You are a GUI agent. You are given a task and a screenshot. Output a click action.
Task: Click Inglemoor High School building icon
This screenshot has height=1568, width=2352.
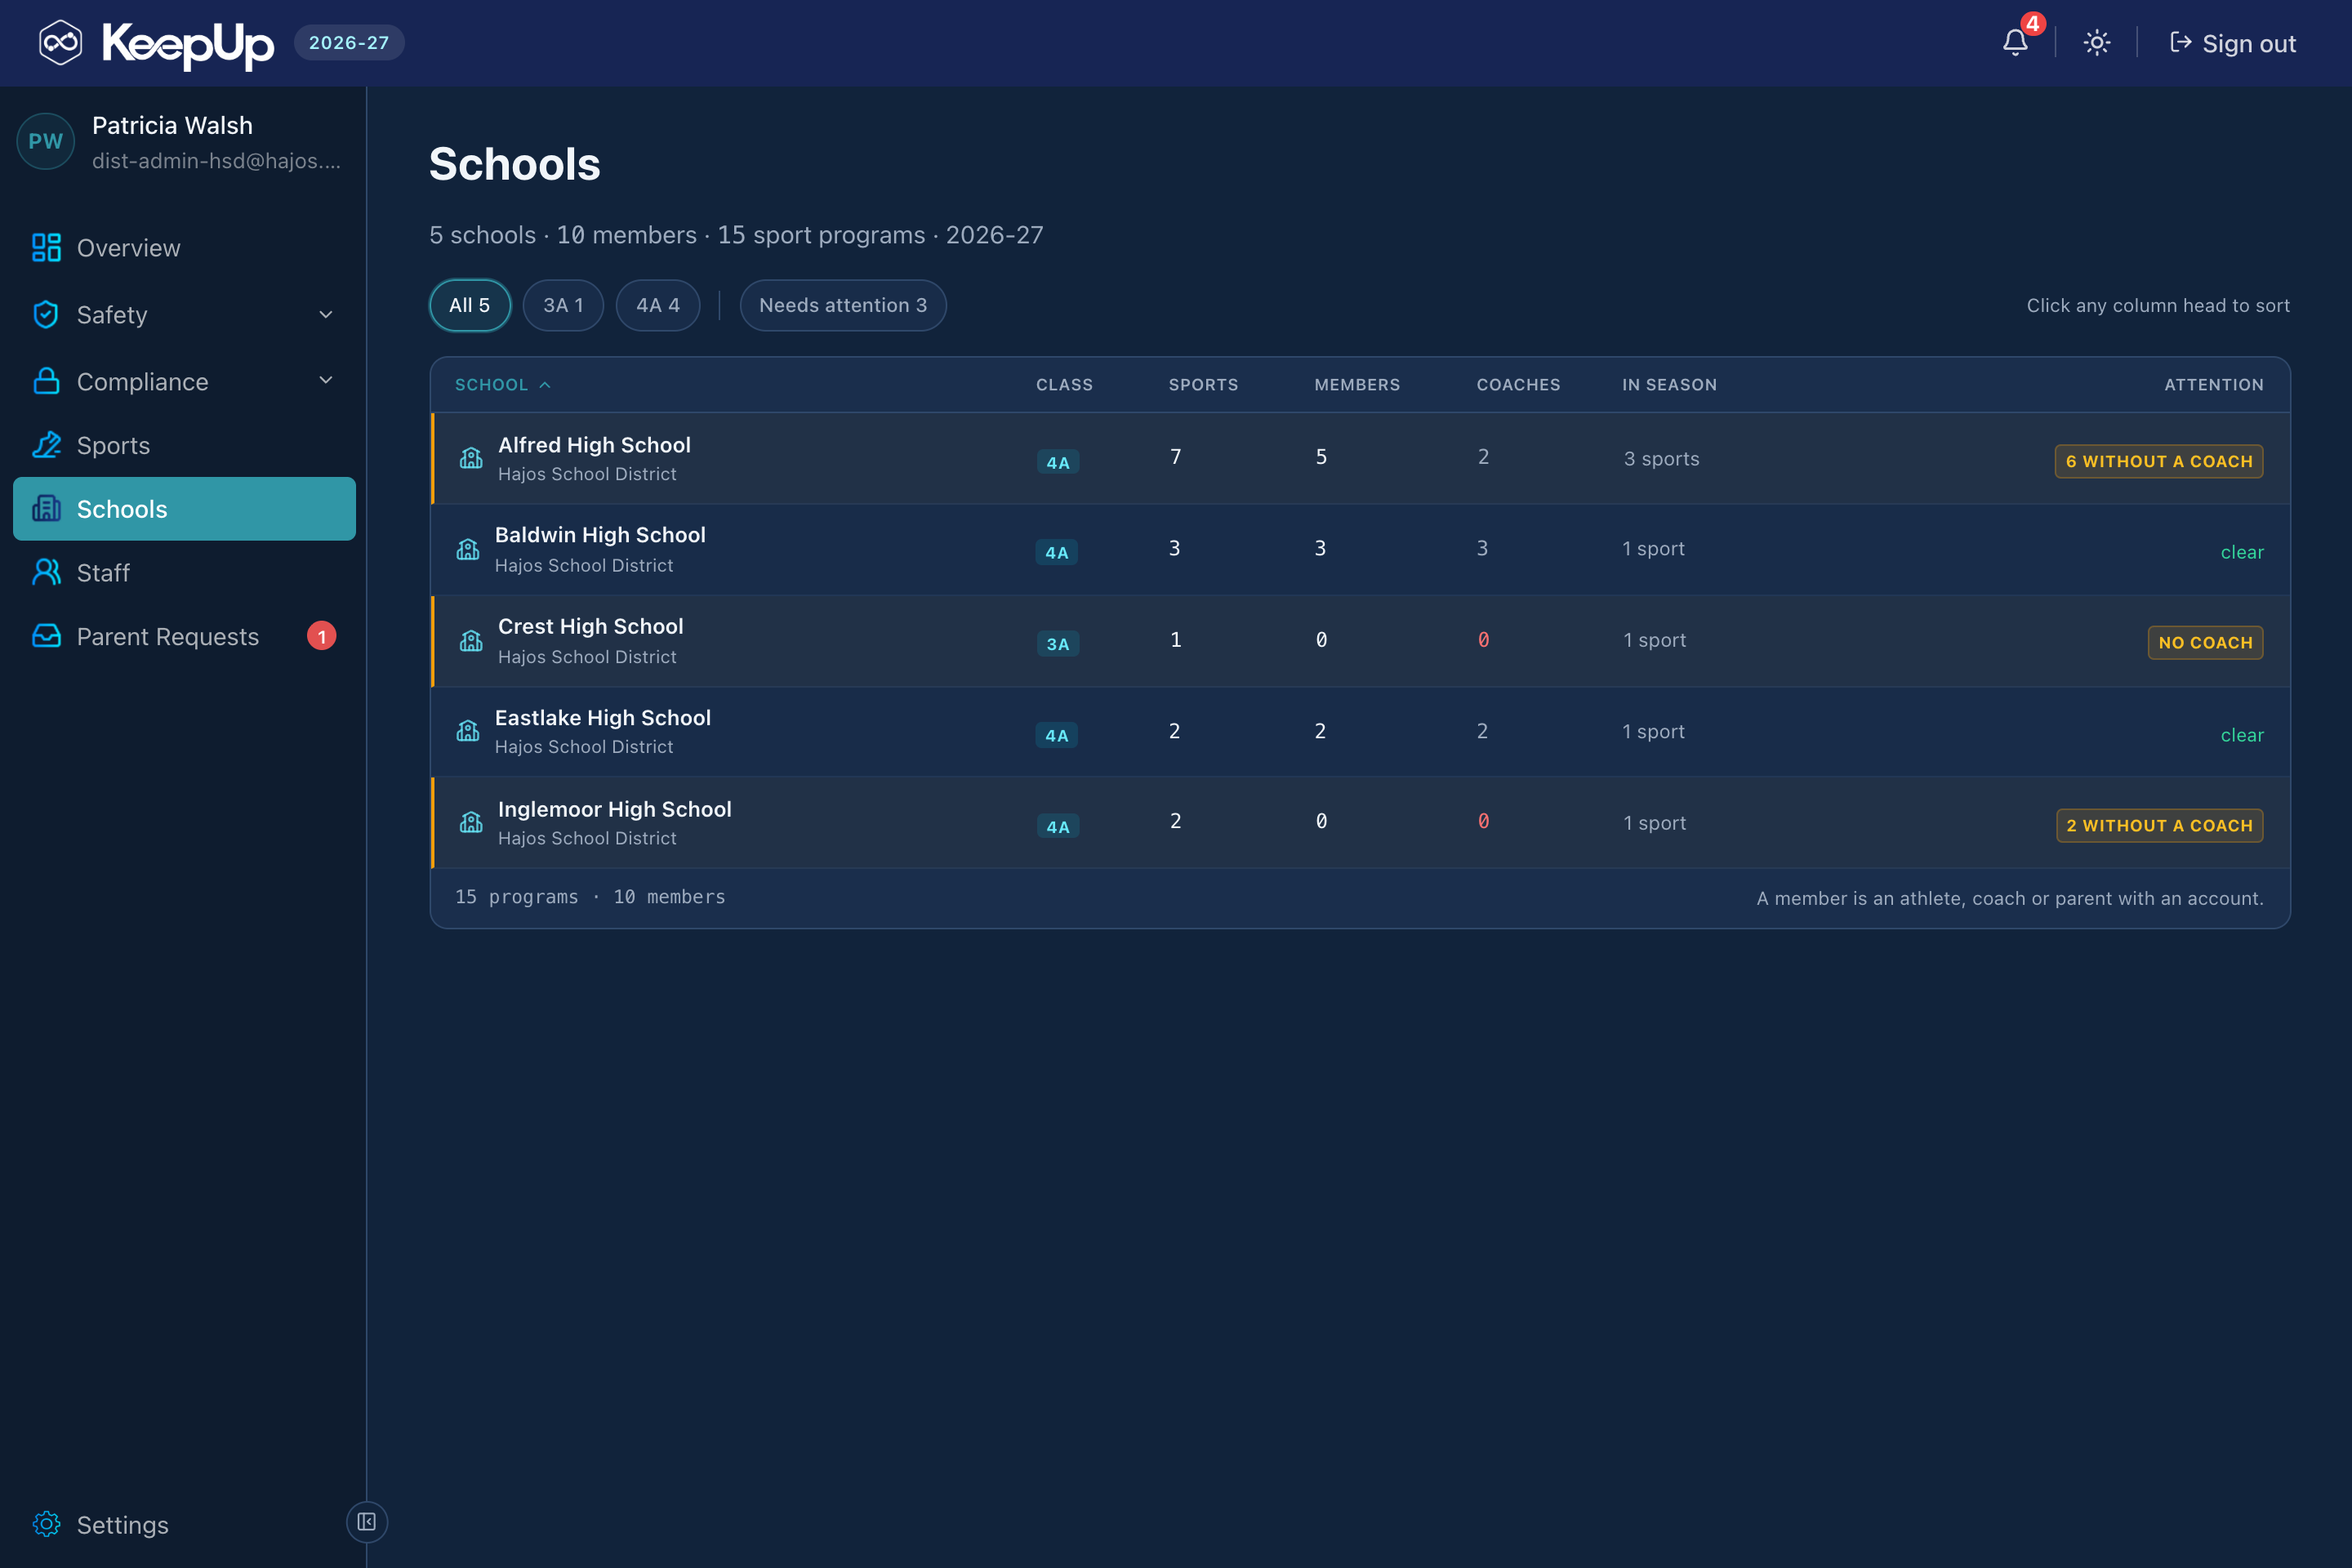(470, 822)
